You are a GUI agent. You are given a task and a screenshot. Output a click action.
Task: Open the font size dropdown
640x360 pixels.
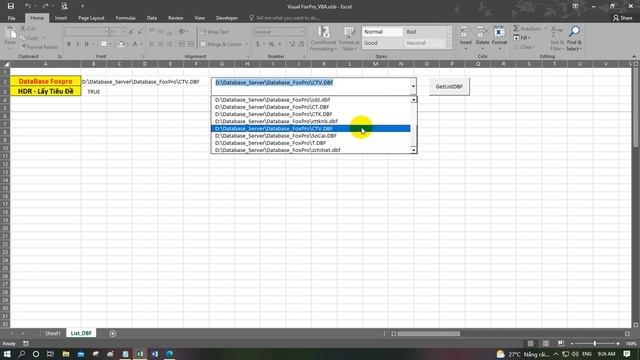point(124,31)
